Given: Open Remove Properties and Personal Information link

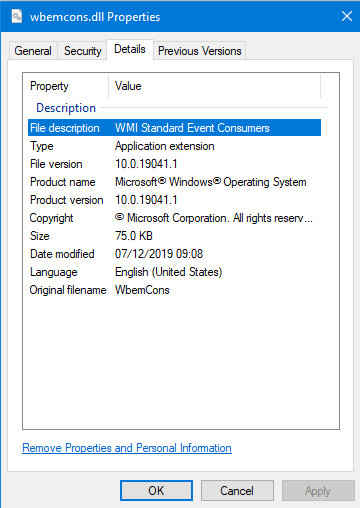Looking at the screenshot, I should click(x=127, y=448).
